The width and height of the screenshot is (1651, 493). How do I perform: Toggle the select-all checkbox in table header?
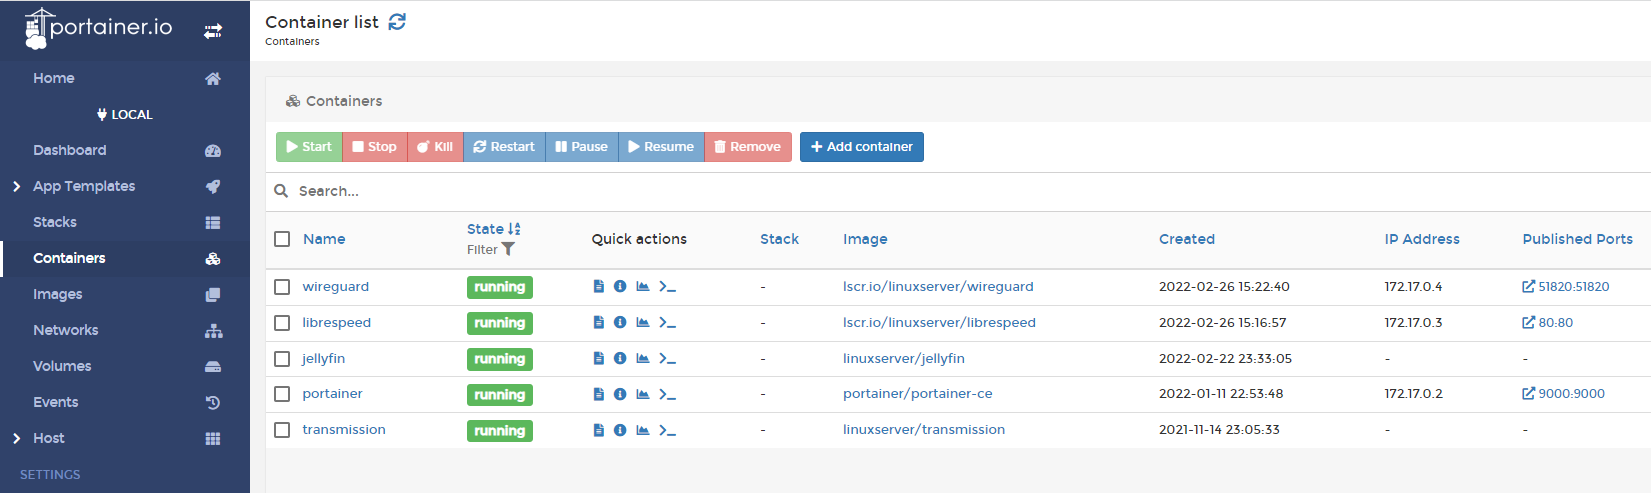[x=282, y=239]
